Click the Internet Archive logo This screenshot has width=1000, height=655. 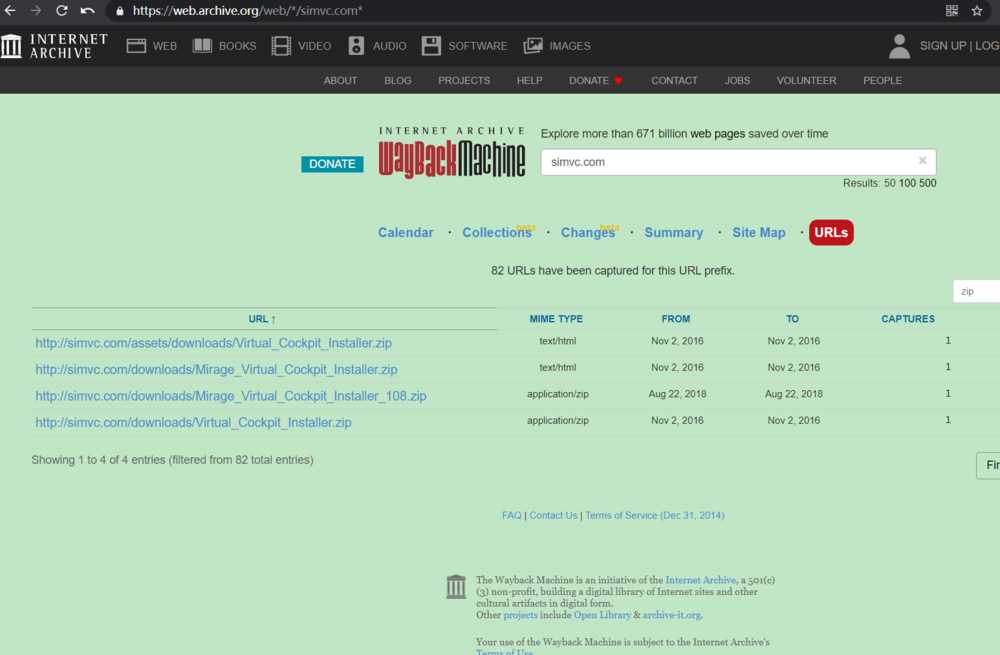(x=54, y=46)
